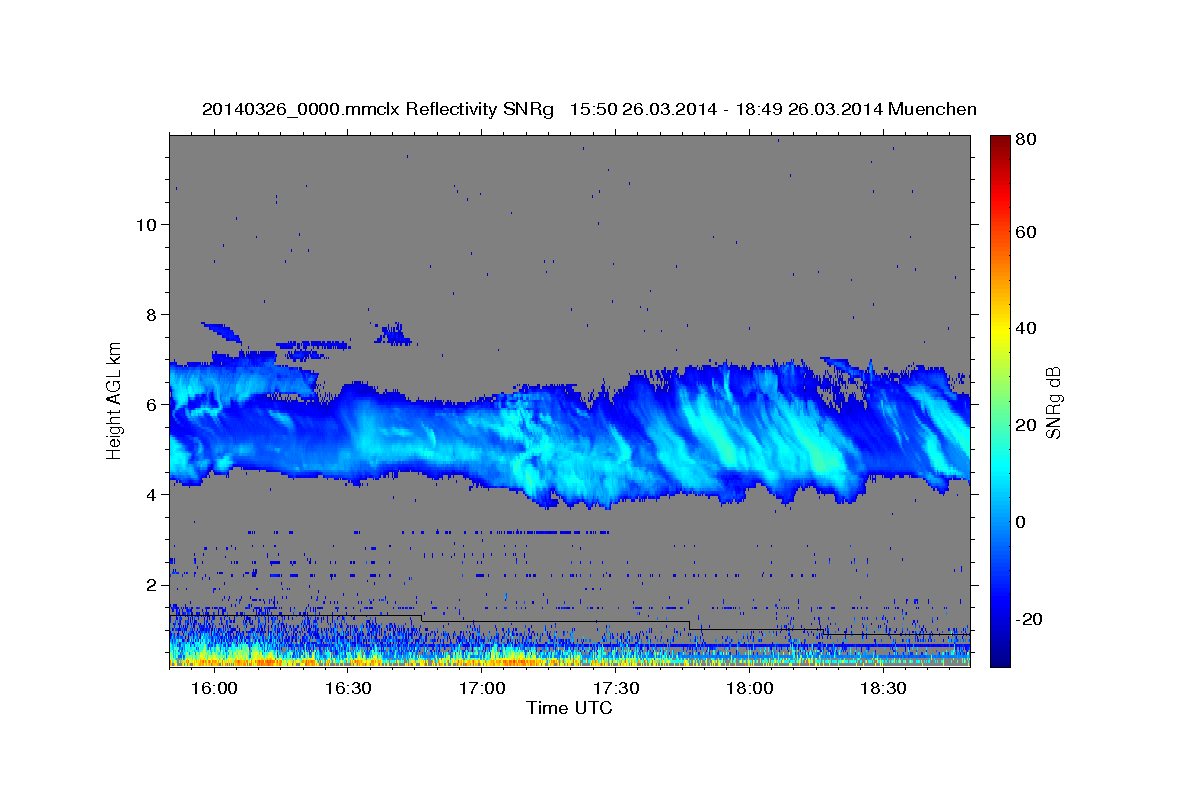The image size is (1200, 800).
Task: Click the colorbar value label 40
Action: coord(1026,328)
